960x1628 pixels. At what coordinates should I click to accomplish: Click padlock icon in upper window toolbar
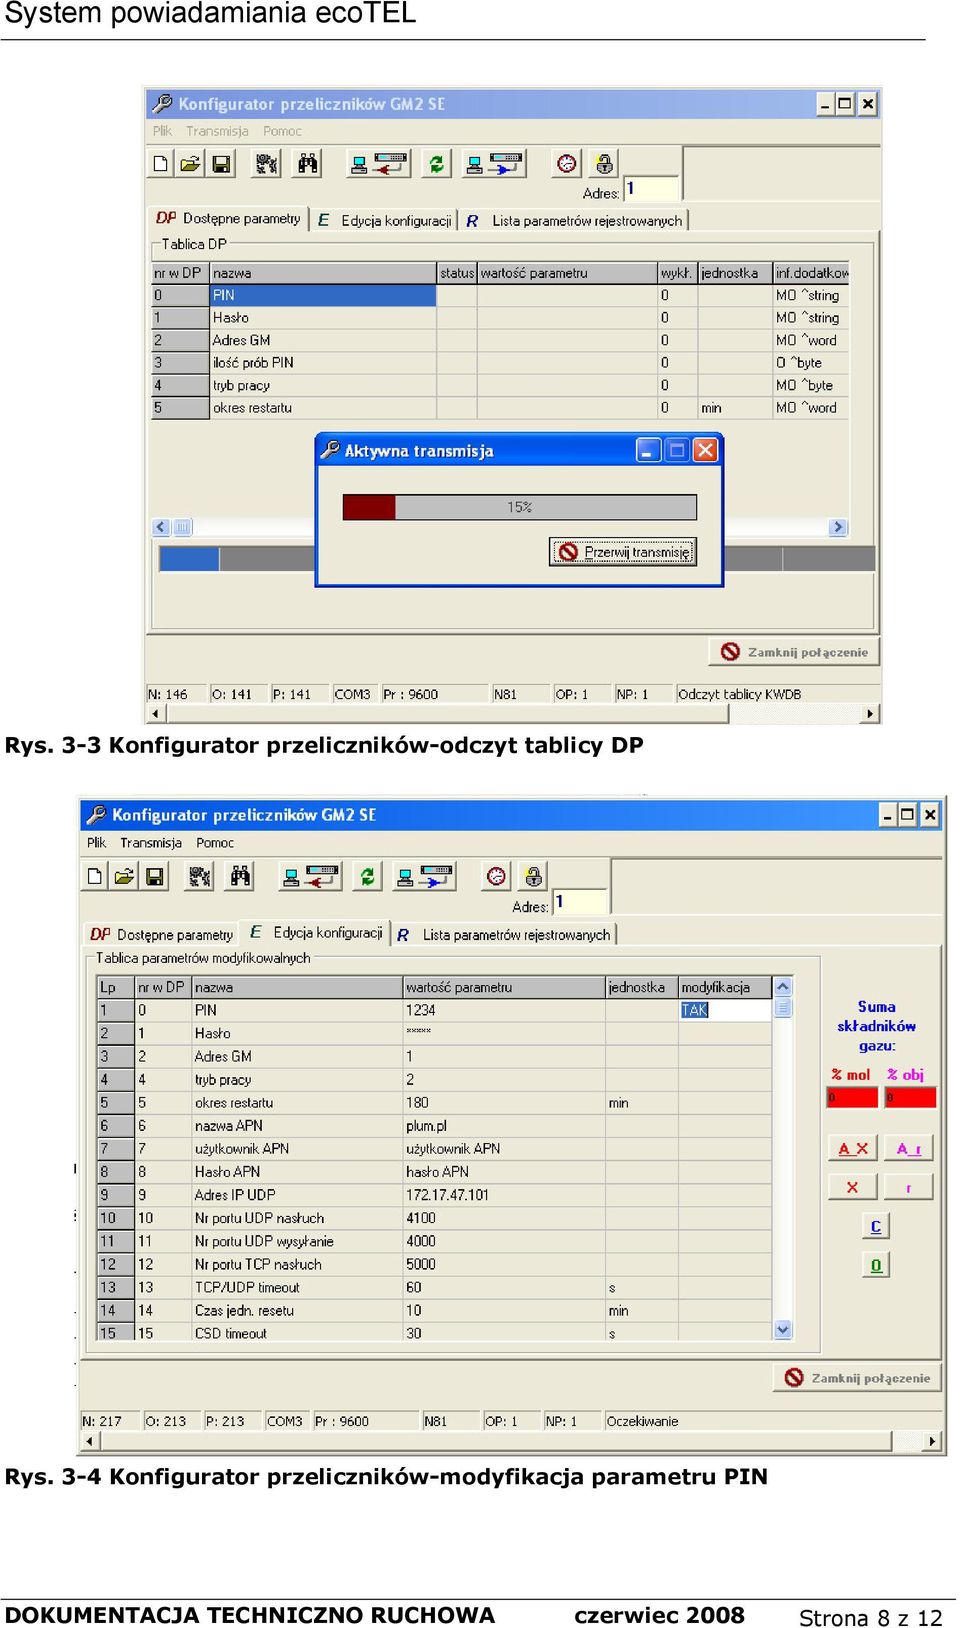(x=604, y=163)
